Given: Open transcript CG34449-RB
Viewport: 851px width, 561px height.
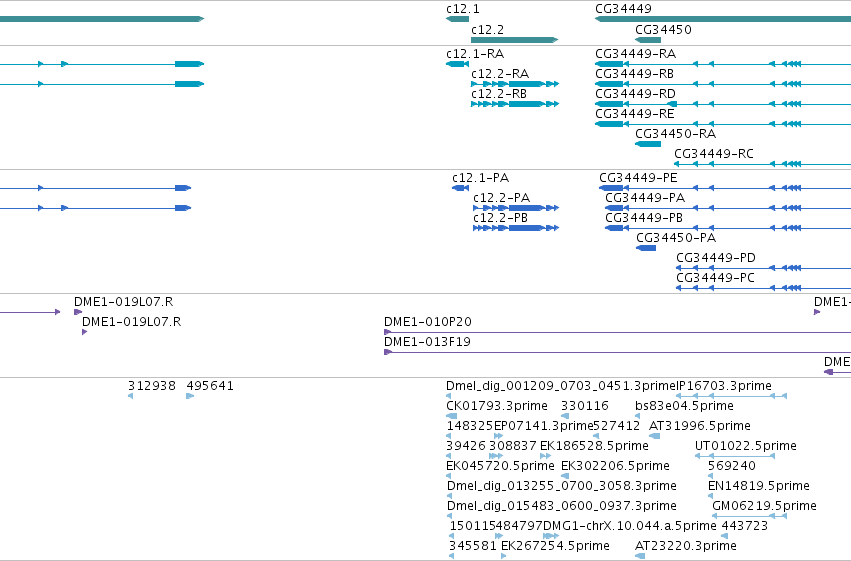Looking at the screenshot, I should point(634,74).
